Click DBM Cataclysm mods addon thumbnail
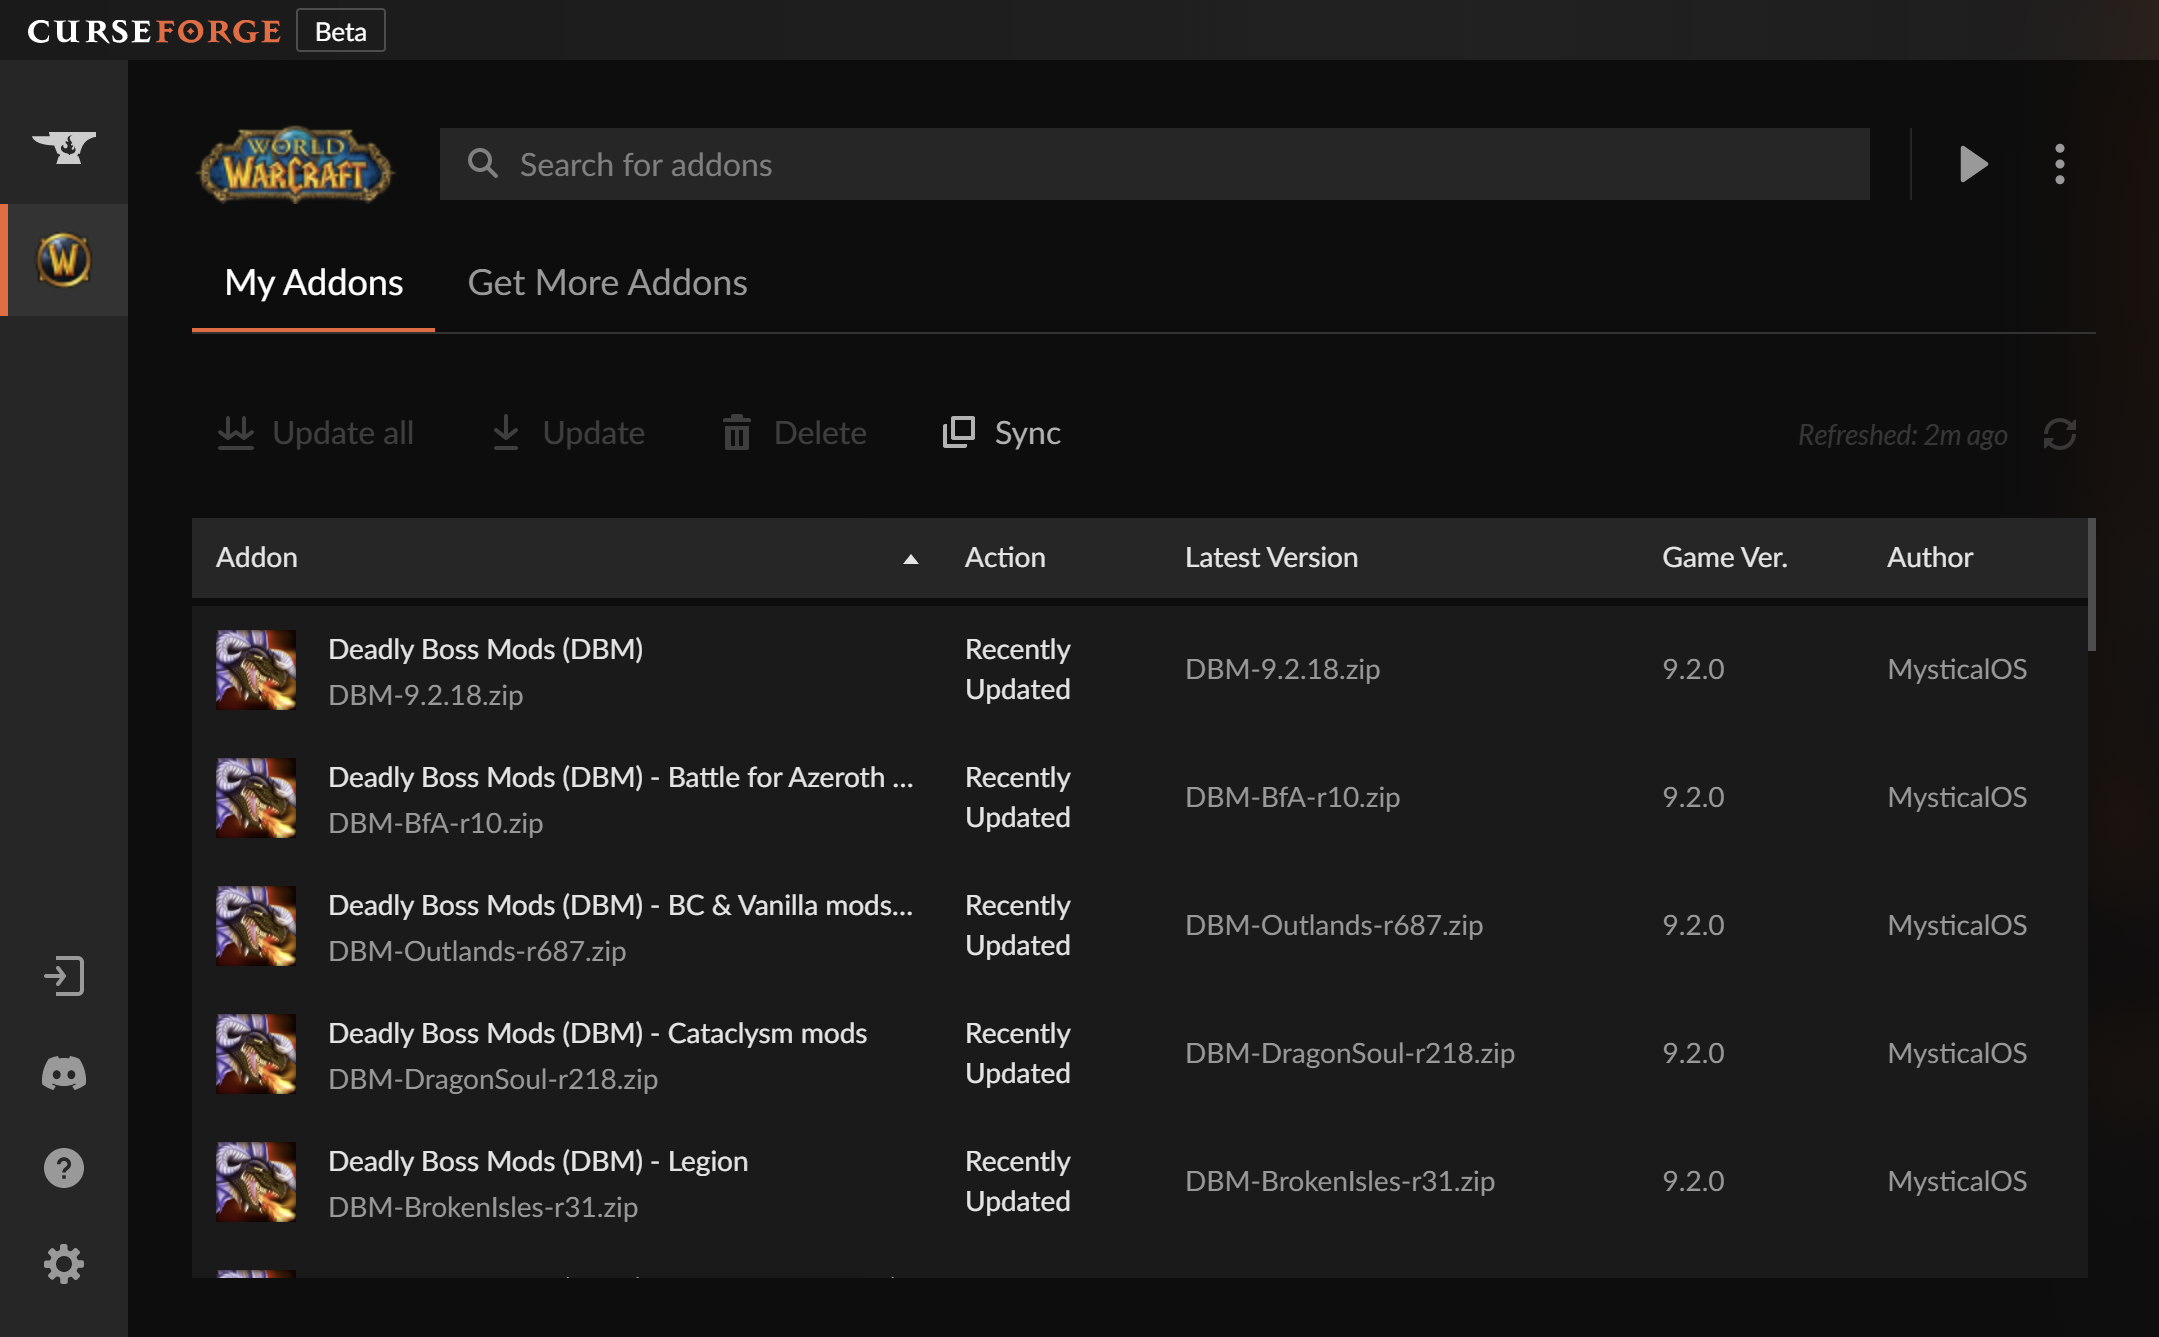Image resolution: width=2159 pixels, height=1337 pixels. tap(256, 1054)
